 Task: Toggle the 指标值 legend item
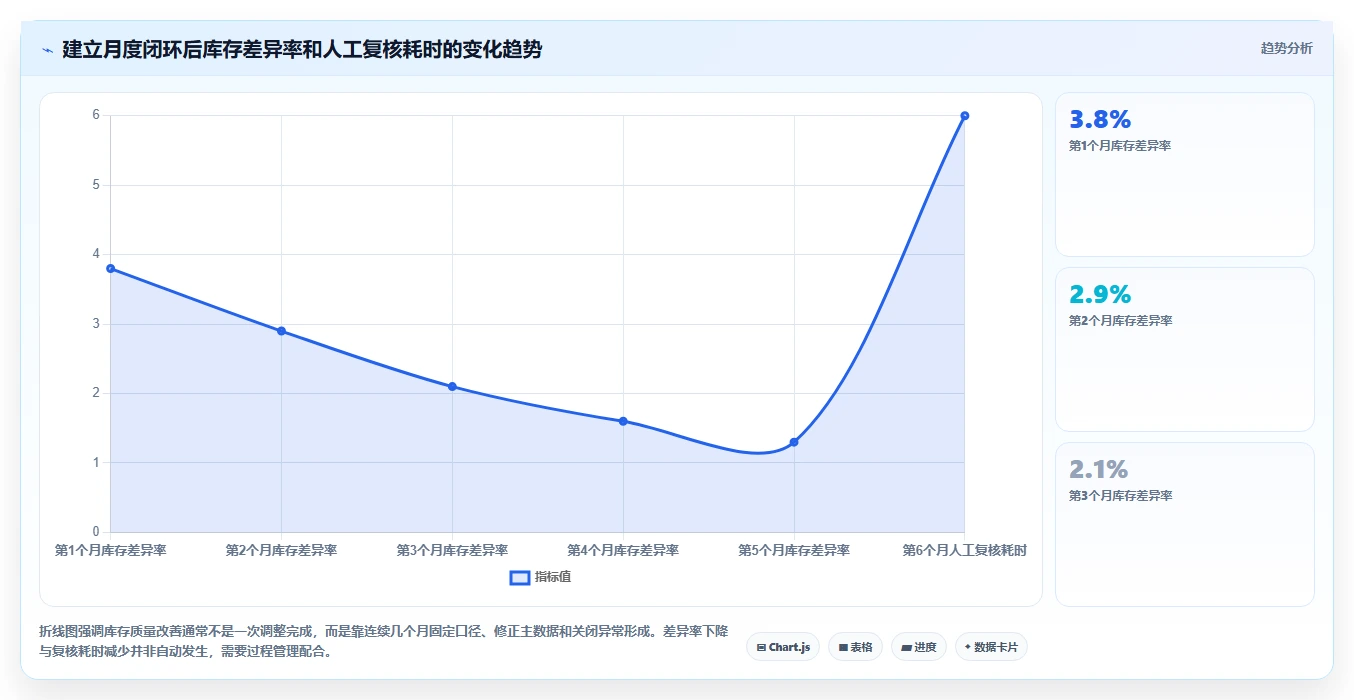click(x=541, y=577)
